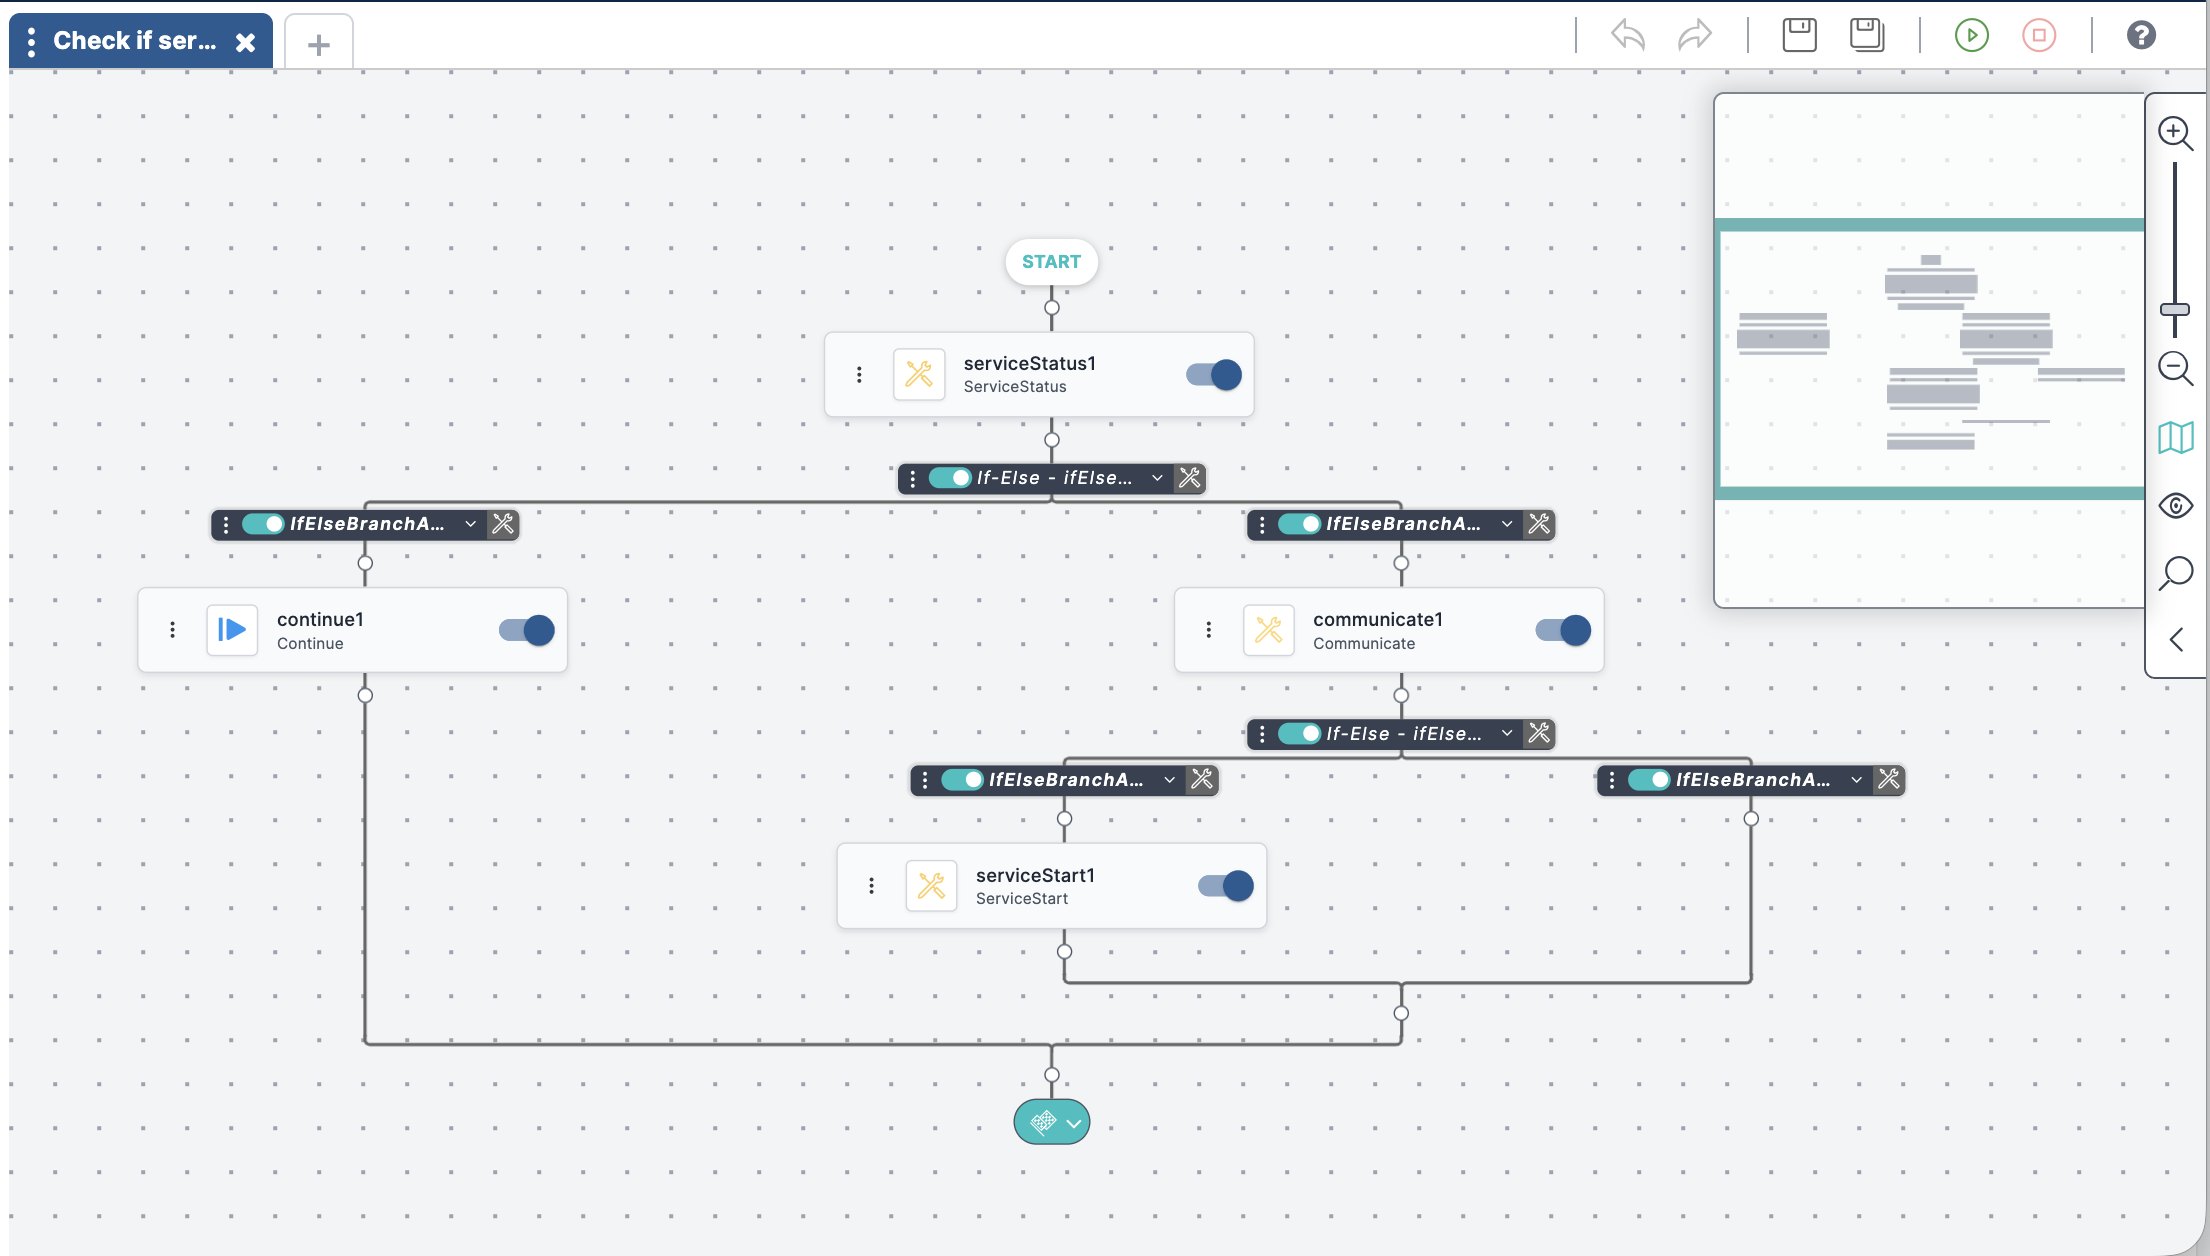This screenshot has height=1256, width=2210.
Task: Add a new flow tab with the plus button
Action: (318, 43)
